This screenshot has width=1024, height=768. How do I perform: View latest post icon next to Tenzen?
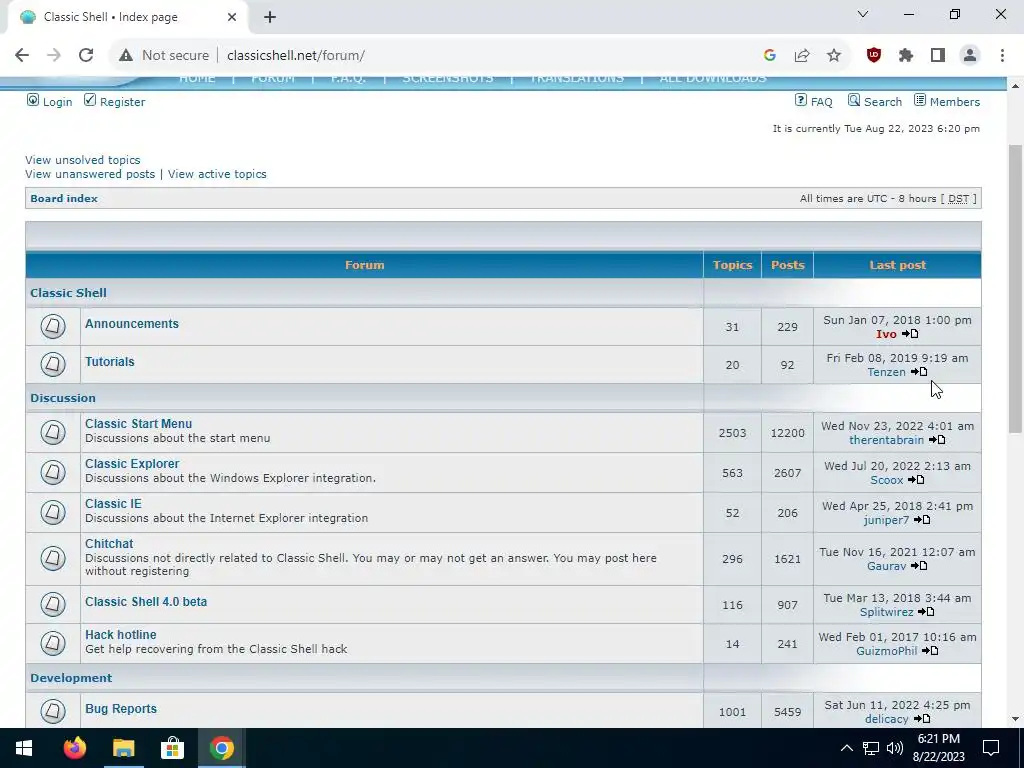[x=920, y=372]
